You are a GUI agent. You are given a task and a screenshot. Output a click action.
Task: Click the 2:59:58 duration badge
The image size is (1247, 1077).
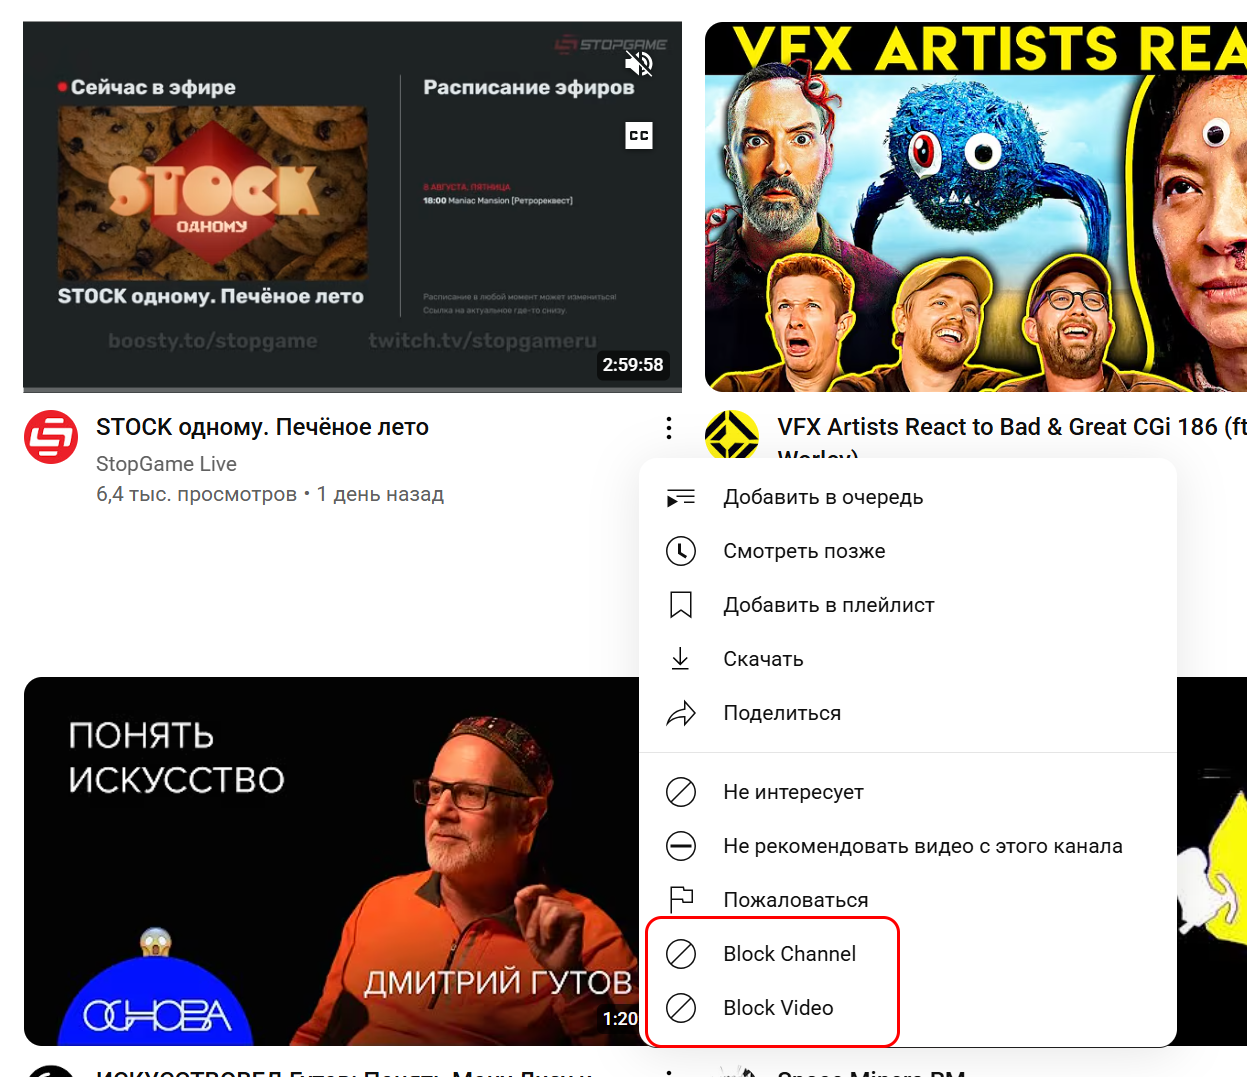click(633, 365)
